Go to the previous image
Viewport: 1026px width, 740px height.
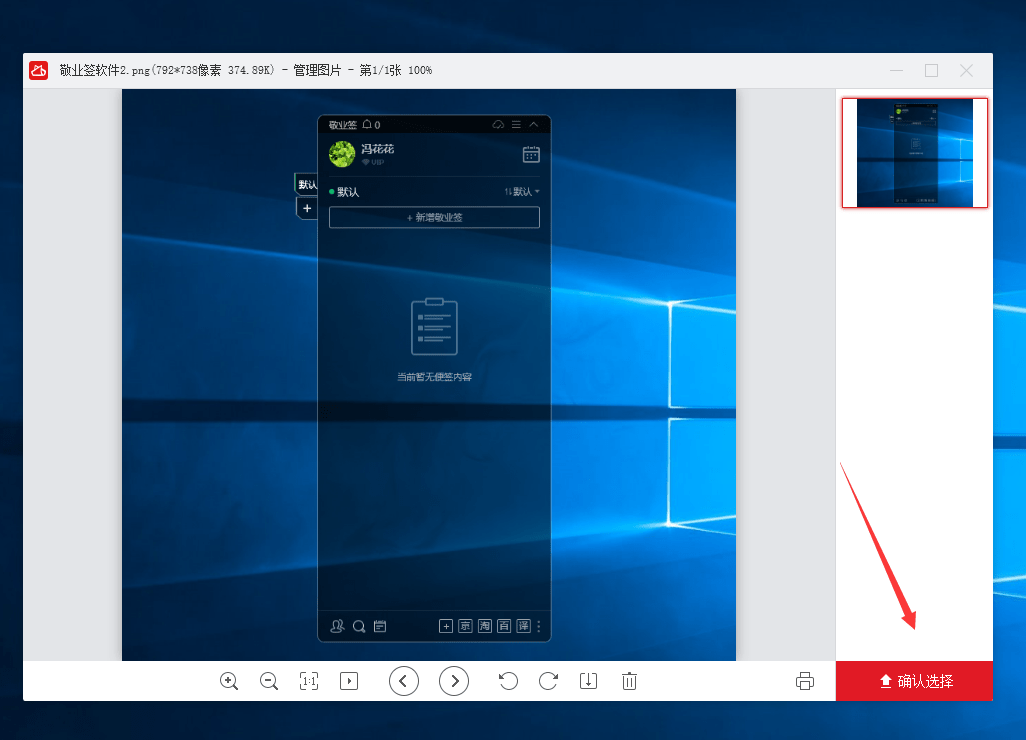coord(404,681)
